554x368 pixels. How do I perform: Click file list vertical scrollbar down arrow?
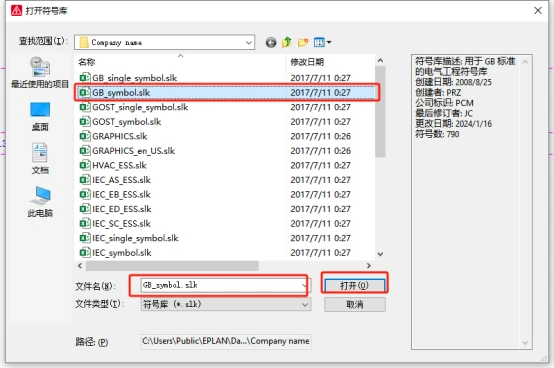point(380,254)
